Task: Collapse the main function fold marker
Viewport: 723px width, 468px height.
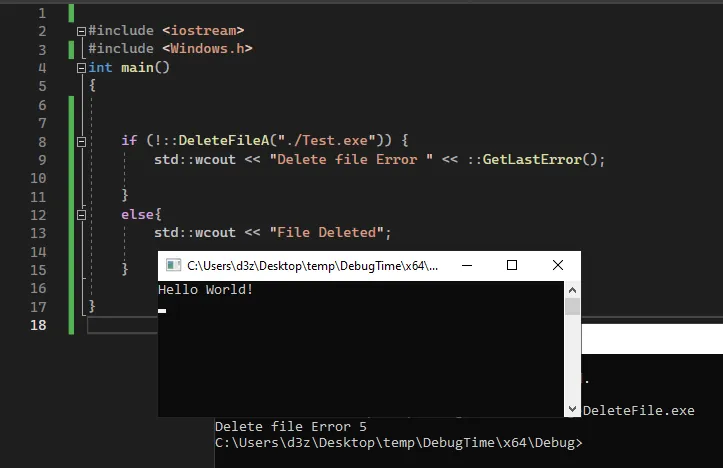Action: (x=81, y=68)
